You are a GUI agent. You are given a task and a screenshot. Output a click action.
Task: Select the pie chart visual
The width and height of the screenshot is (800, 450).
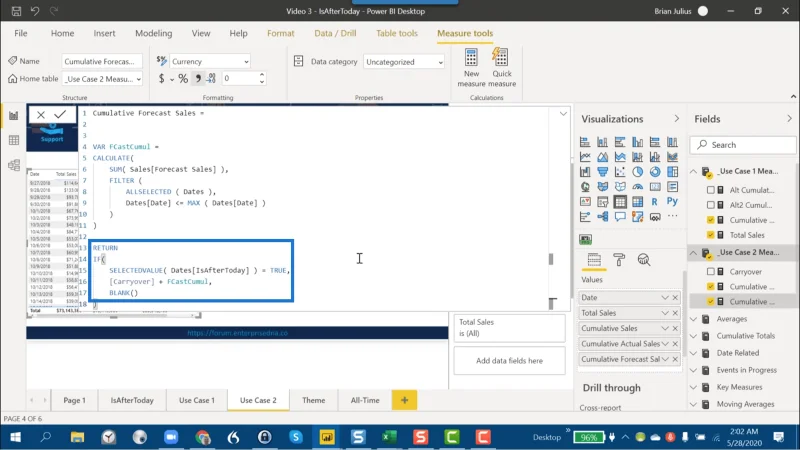(x=637, y=172)
